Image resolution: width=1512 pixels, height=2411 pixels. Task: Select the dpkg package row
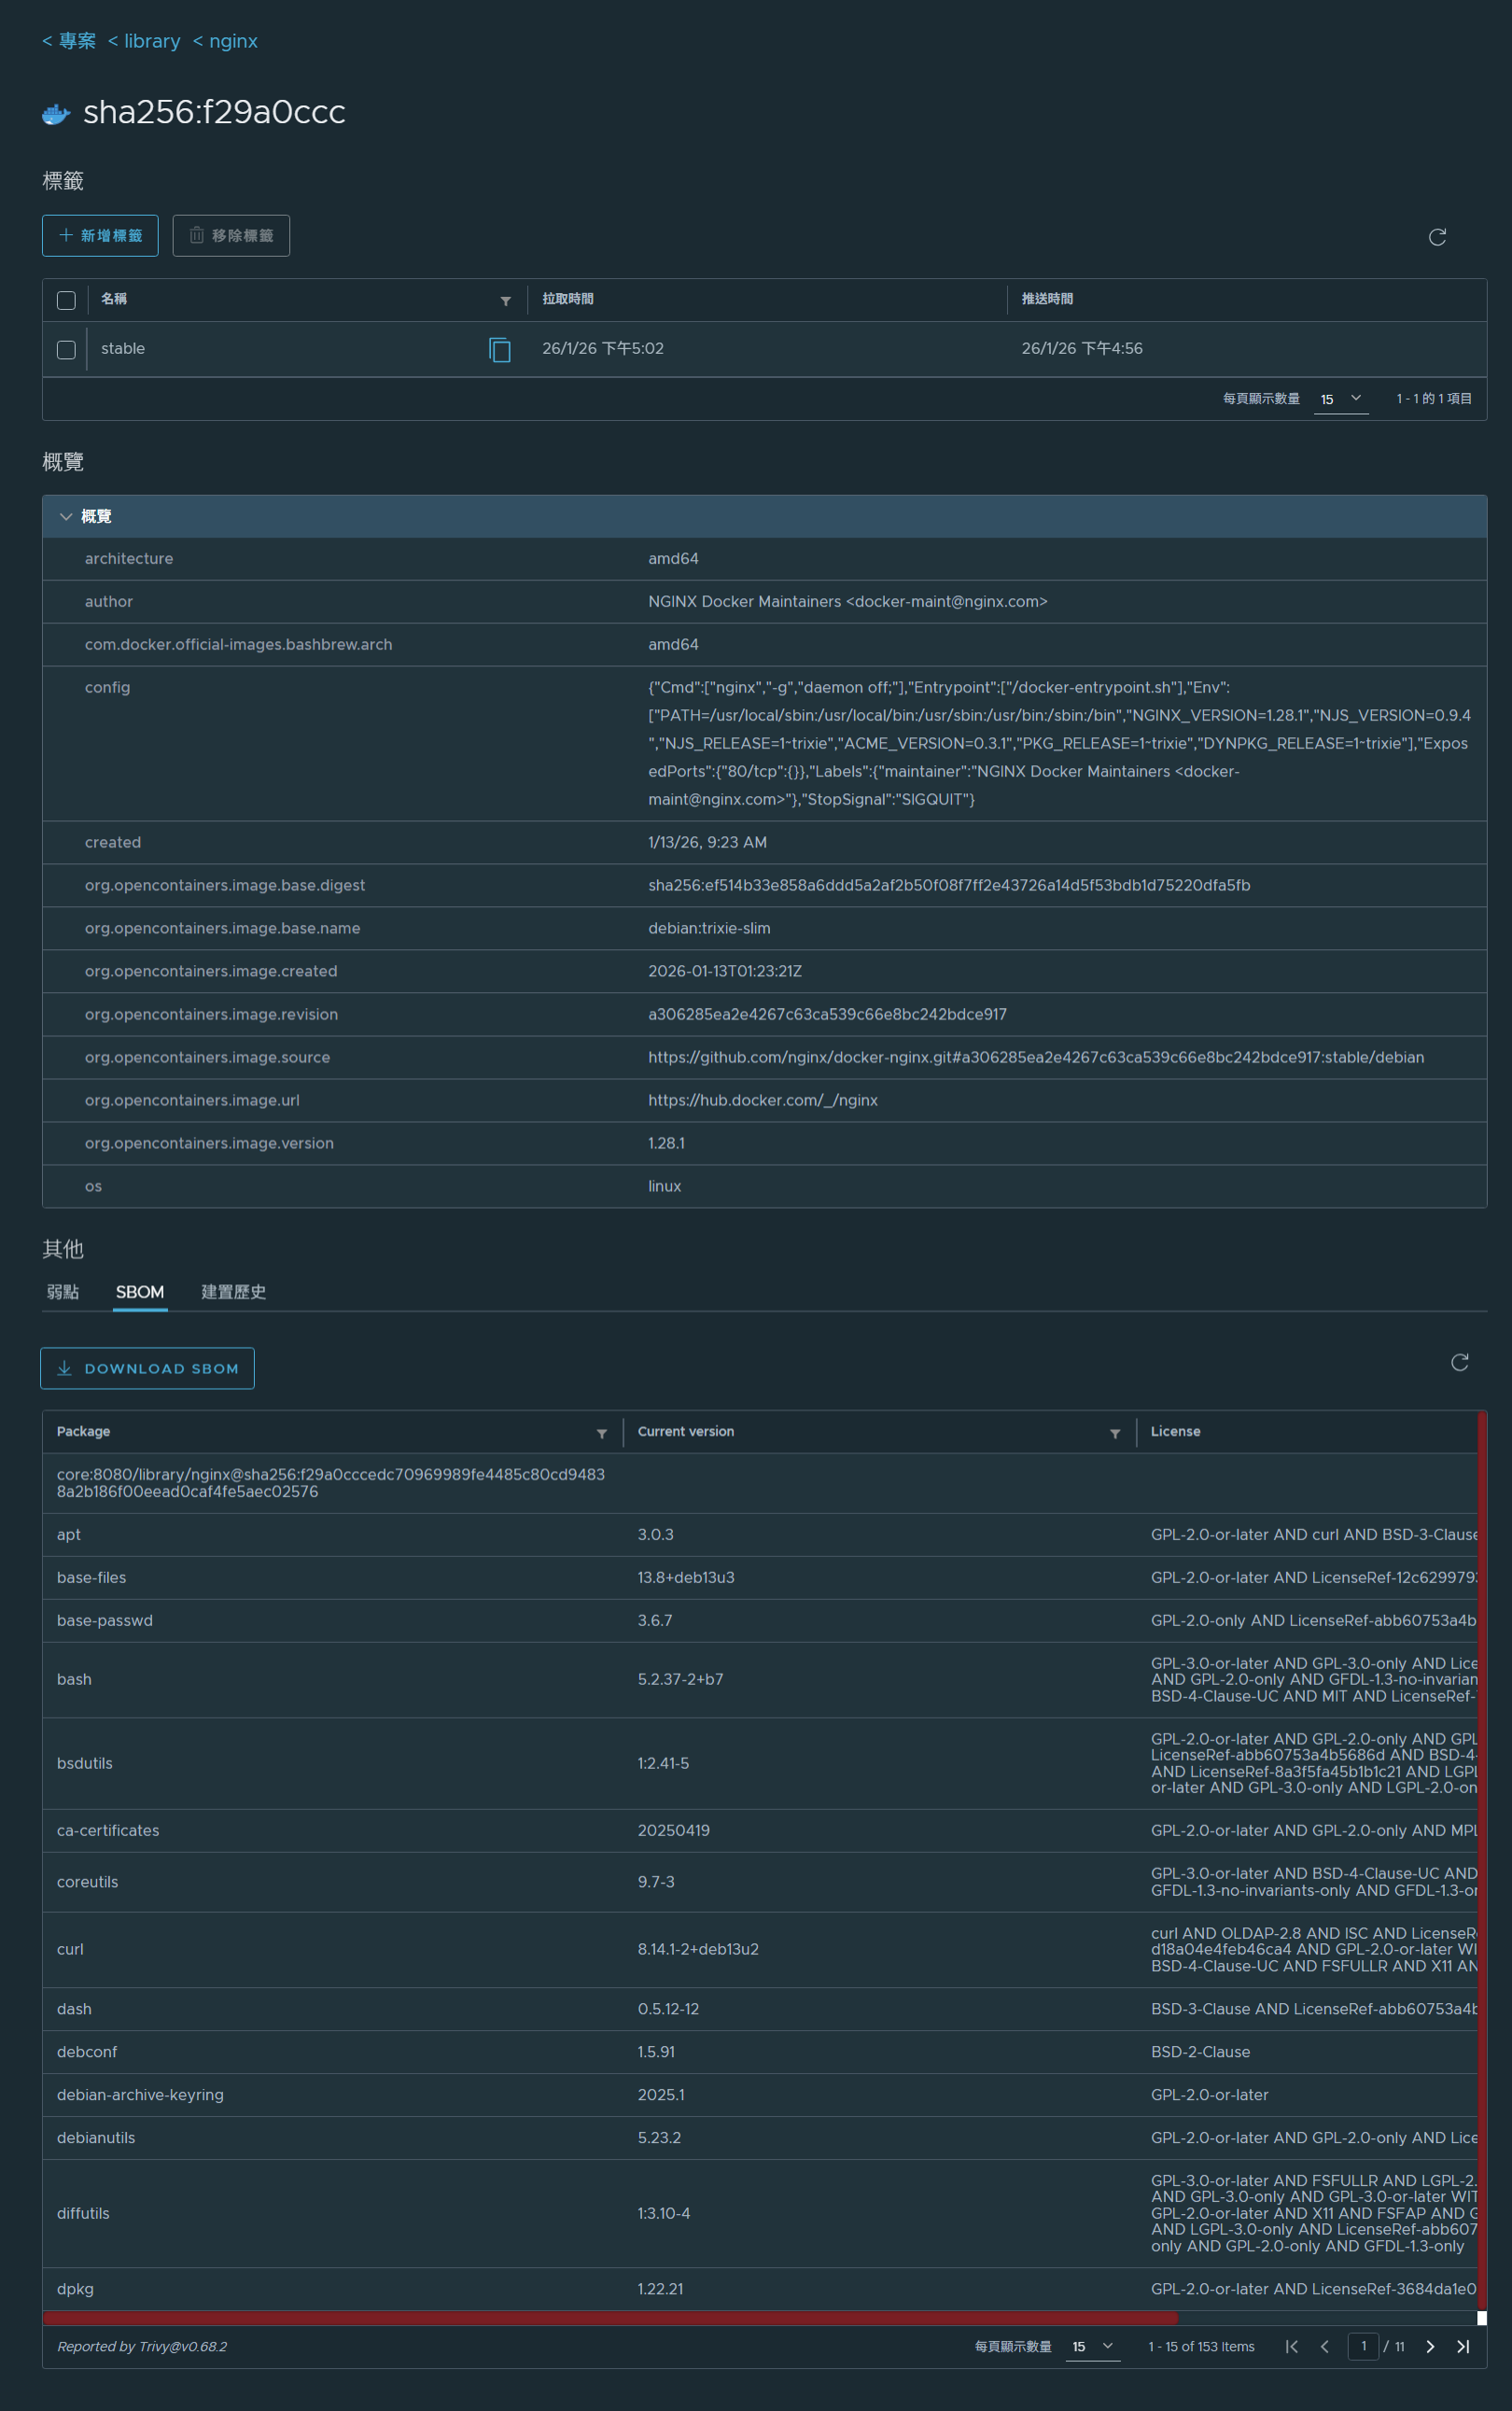[760, 2289]
